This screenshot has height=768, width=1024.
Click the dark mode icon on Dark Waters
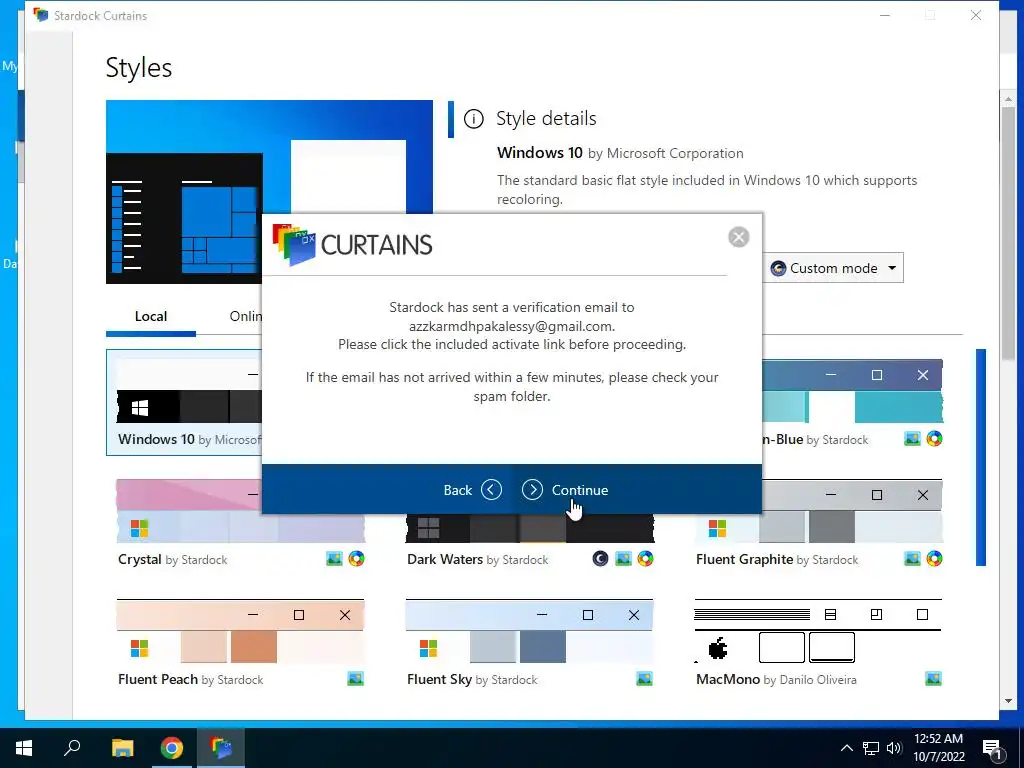600,559
